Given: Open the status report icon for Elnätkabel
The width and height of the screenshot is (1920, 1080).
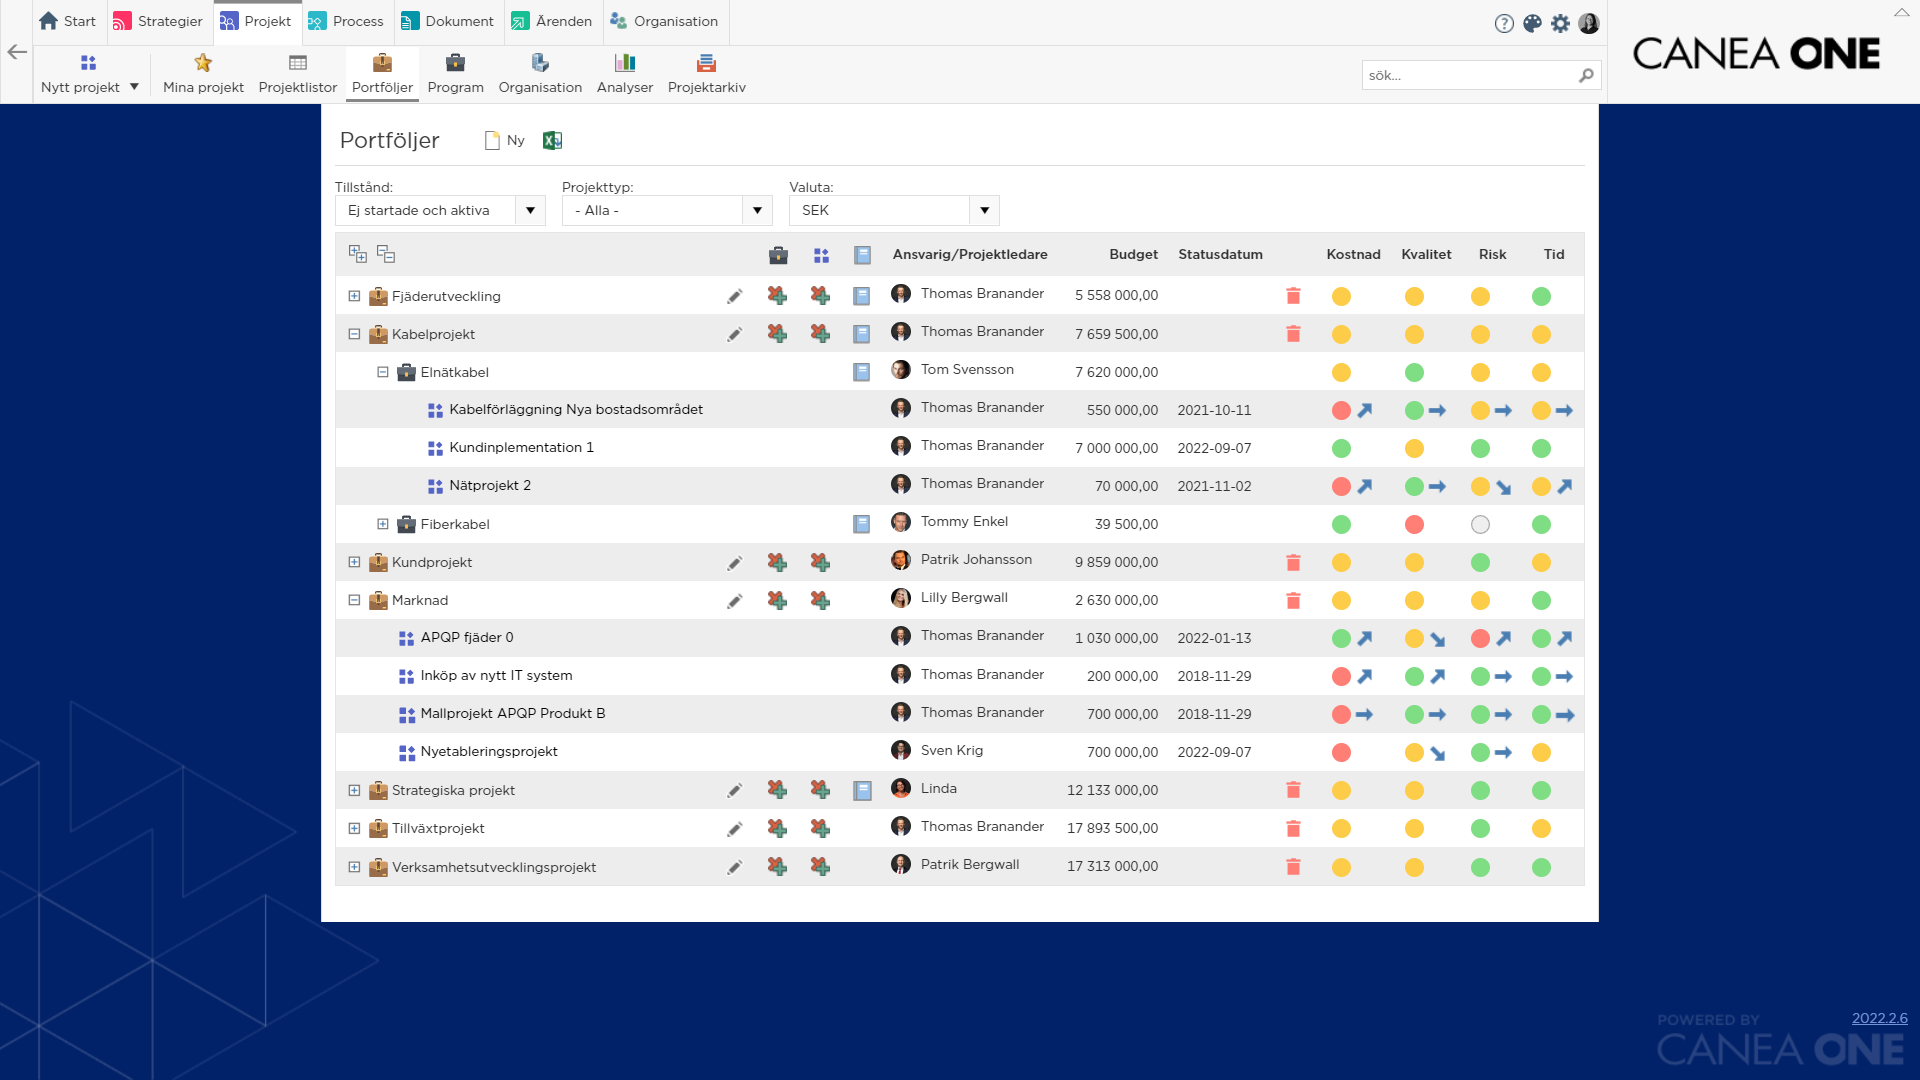Looking at the screenshot, I should [861, 371].
